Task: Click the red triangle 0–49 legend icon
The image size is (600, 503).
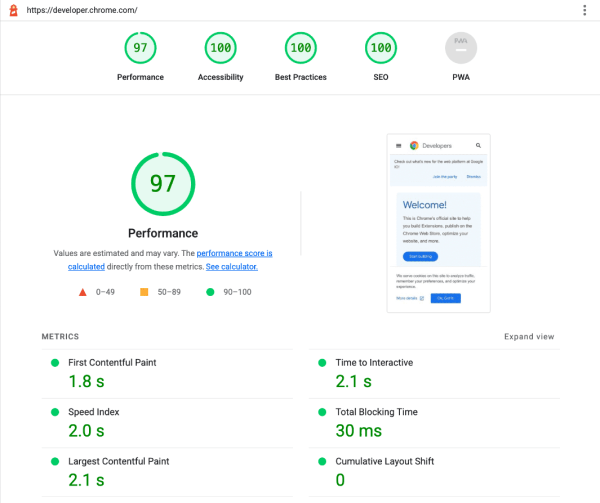Action: click(x=83, y=292)
